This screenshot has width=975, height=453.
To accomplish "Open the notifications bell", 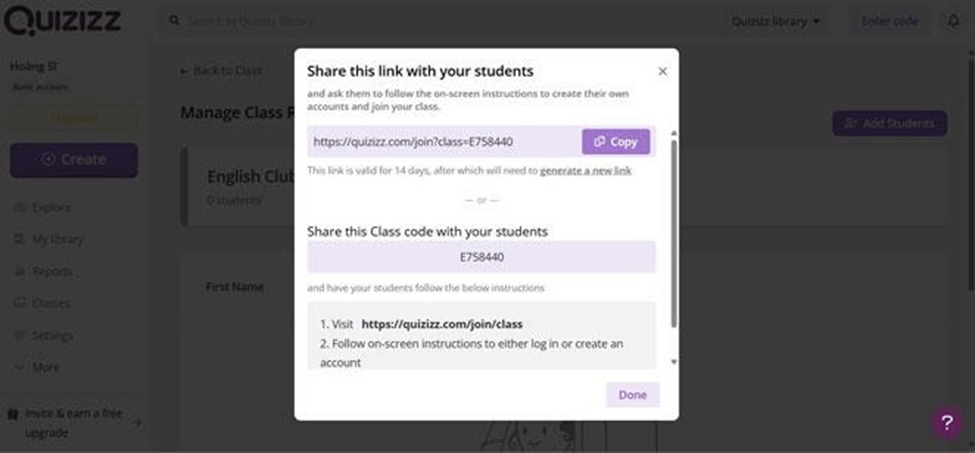I will 953,21.
